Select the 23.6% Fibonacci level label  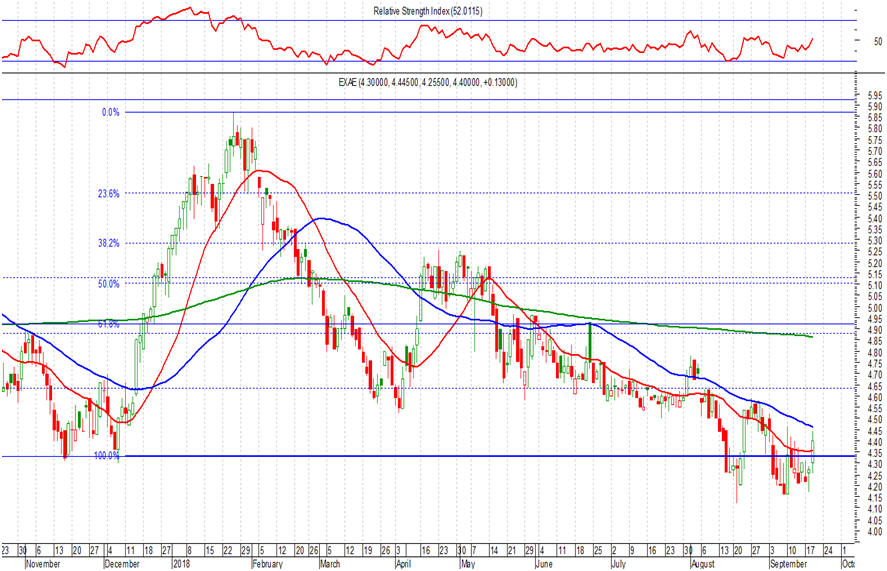[109, 194]
